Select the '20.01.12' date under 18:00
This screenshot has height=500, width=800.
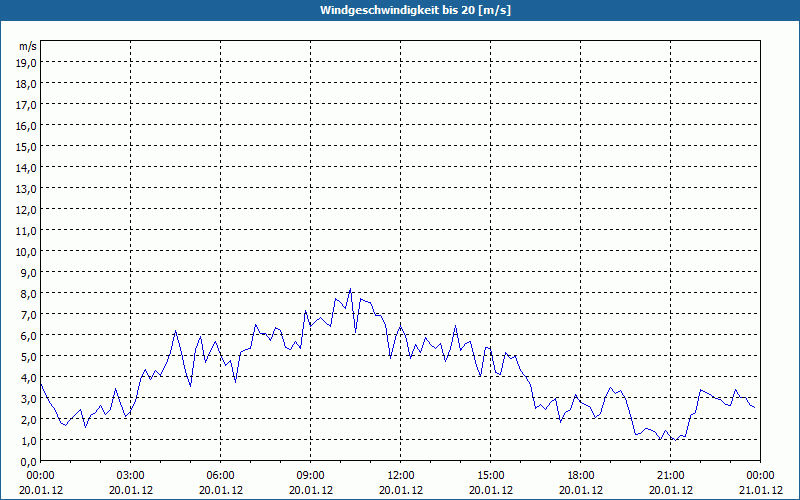coord(581,490)
